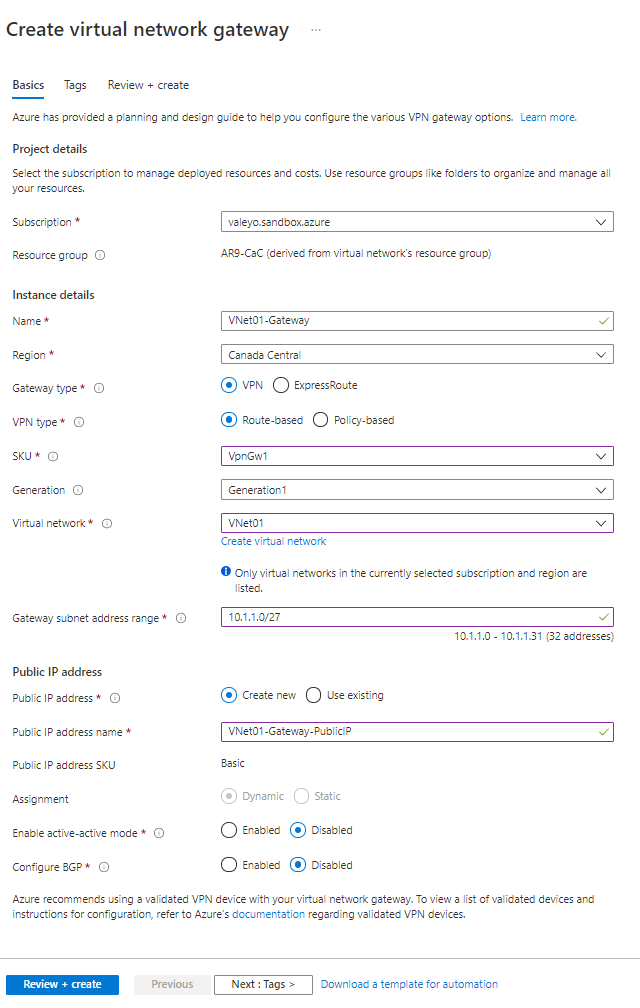Choose Policy-based VPN type

(321, 420)
